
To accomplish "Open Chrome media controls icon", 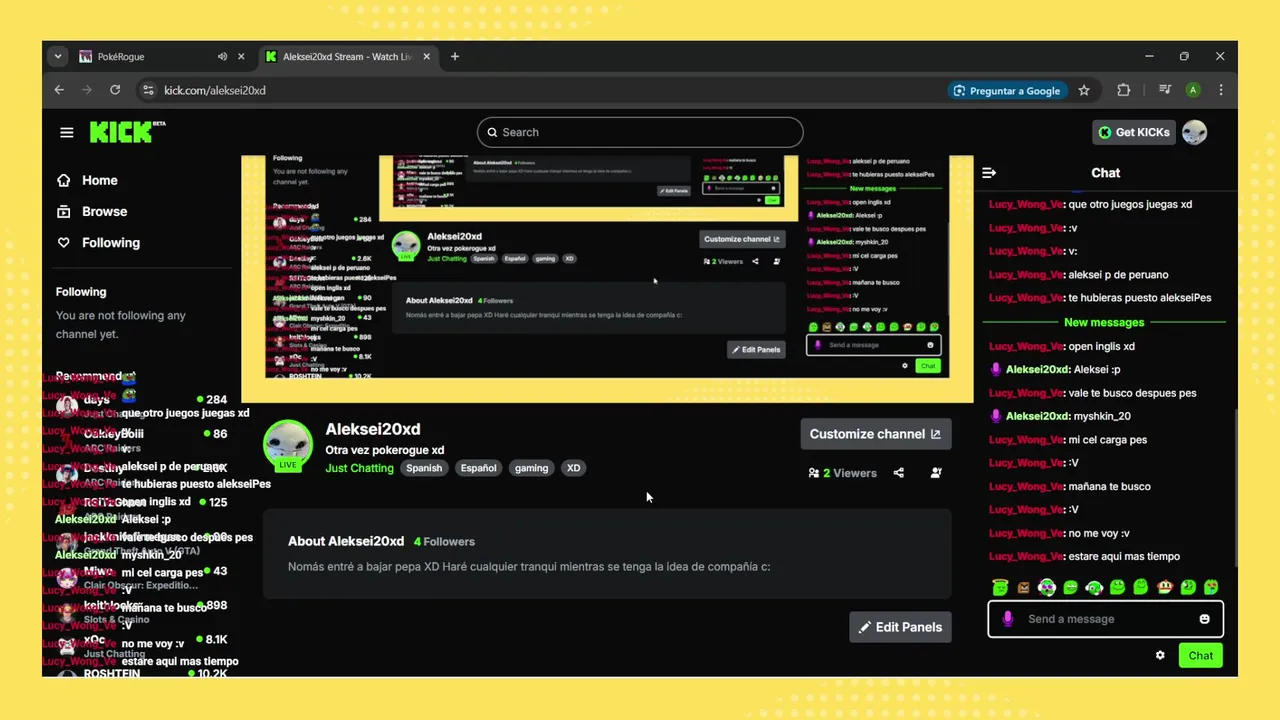I will click(1165, 90).
